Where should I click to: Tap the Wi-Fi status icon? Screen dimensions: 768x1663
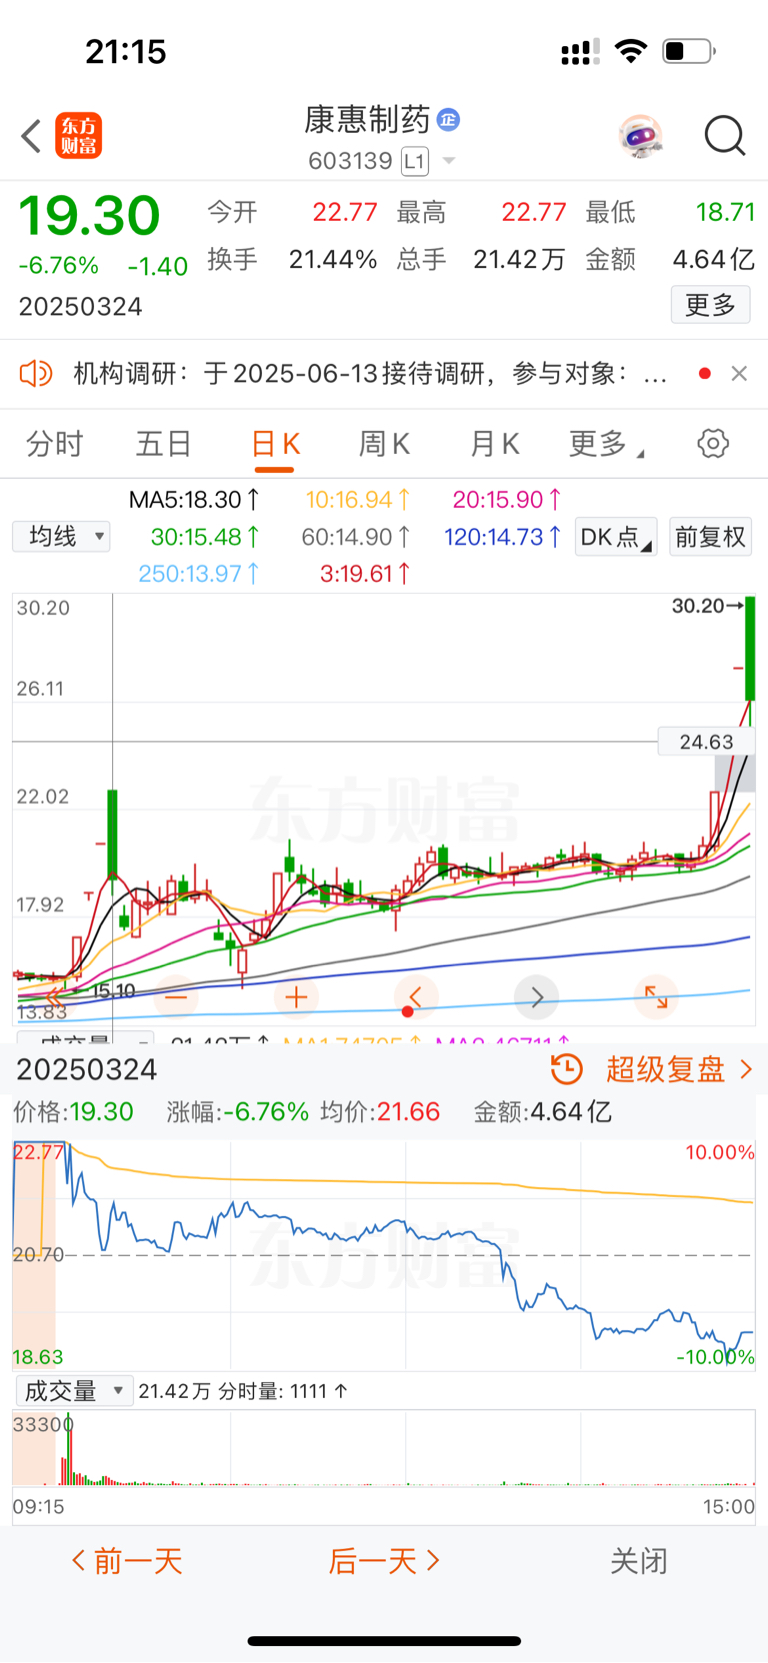click(x=630, y=51)
